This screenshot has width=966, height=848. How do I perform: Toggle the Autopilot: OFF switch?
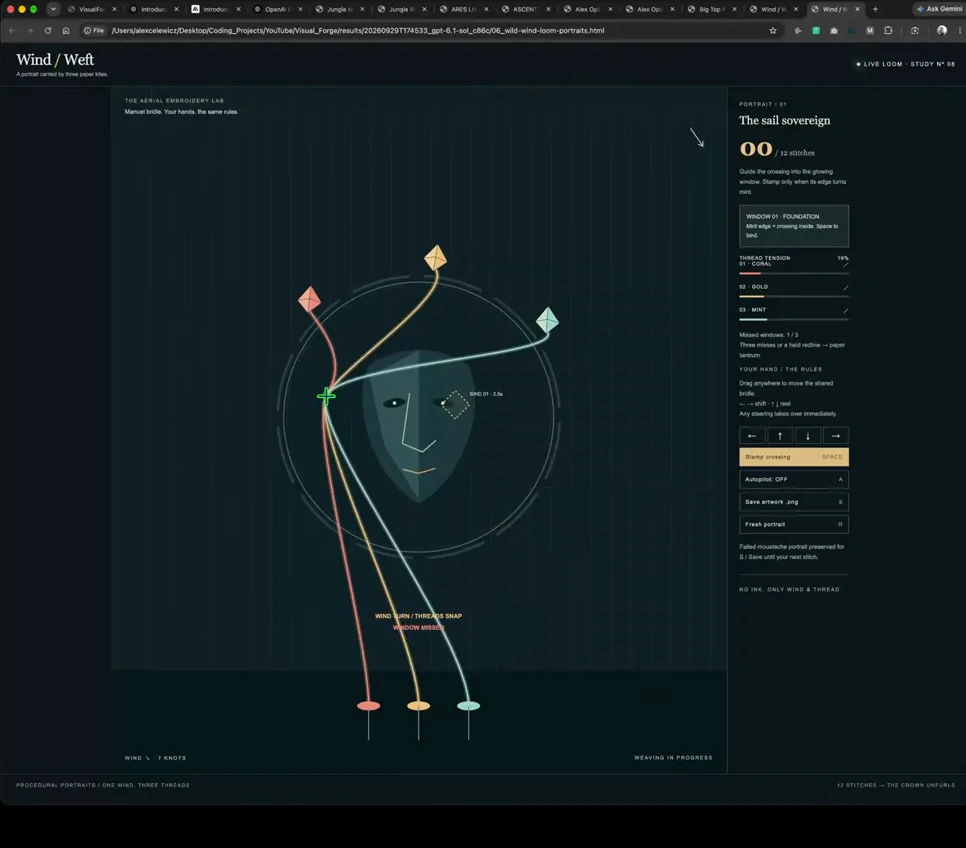coord(794,479)
